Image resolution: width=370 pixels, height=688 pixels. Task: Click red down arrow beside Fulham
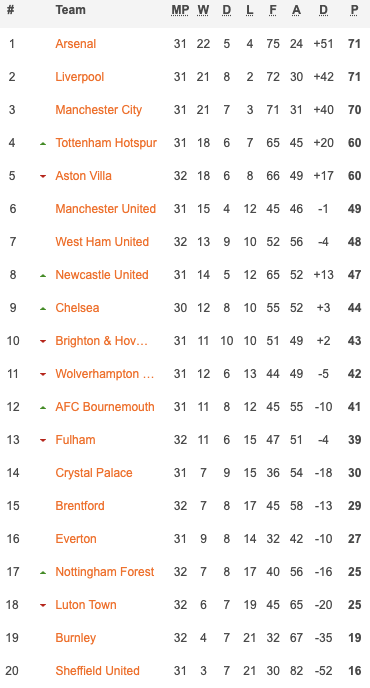click(x=43, y=441)
